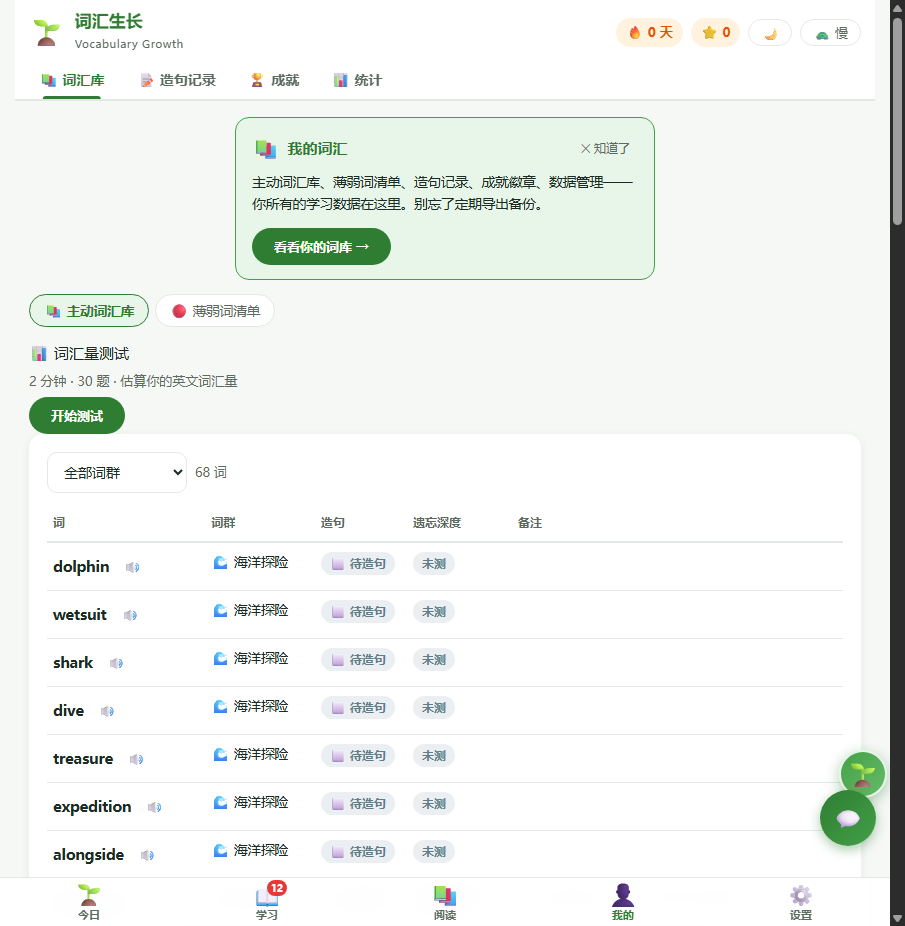Click the 备注 column header

pos(530,523)
